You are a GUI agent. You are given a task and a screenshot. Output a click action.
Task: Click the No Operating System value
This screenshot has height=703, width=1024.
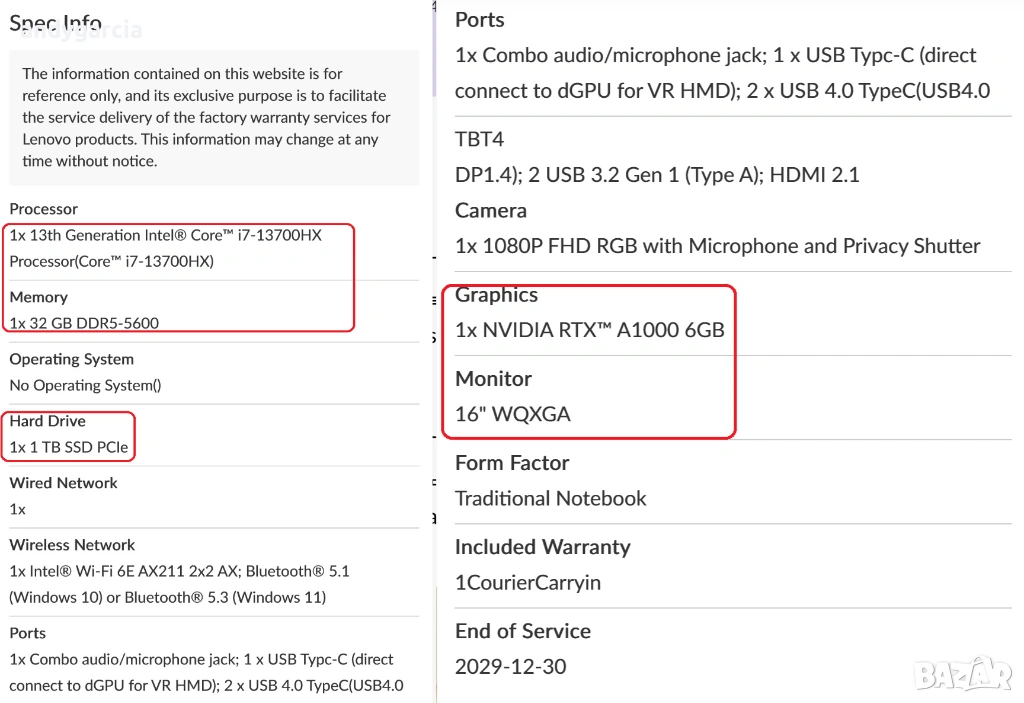coord(85,385)
